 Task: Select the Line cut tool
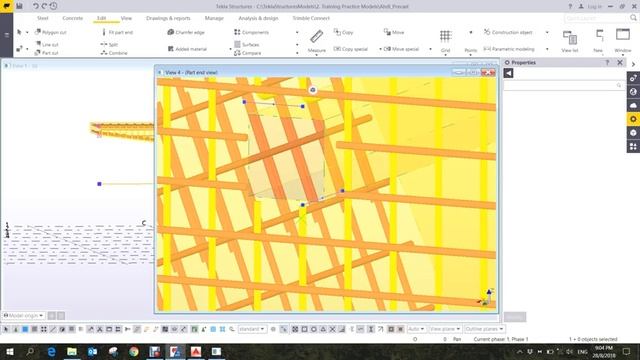47,44
